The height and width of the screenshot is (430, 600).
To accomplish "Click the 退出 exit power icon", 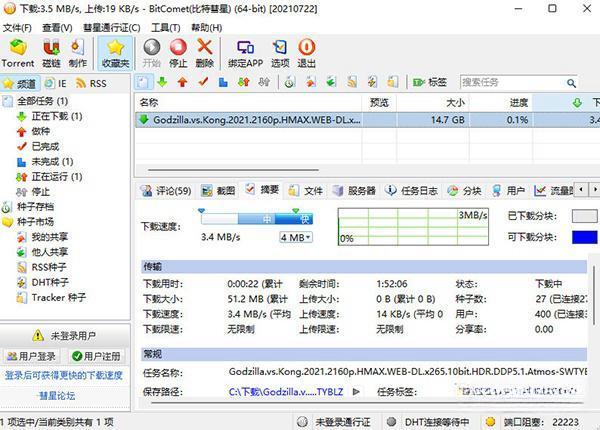I will pyautogui.click(x=306, y=49).
